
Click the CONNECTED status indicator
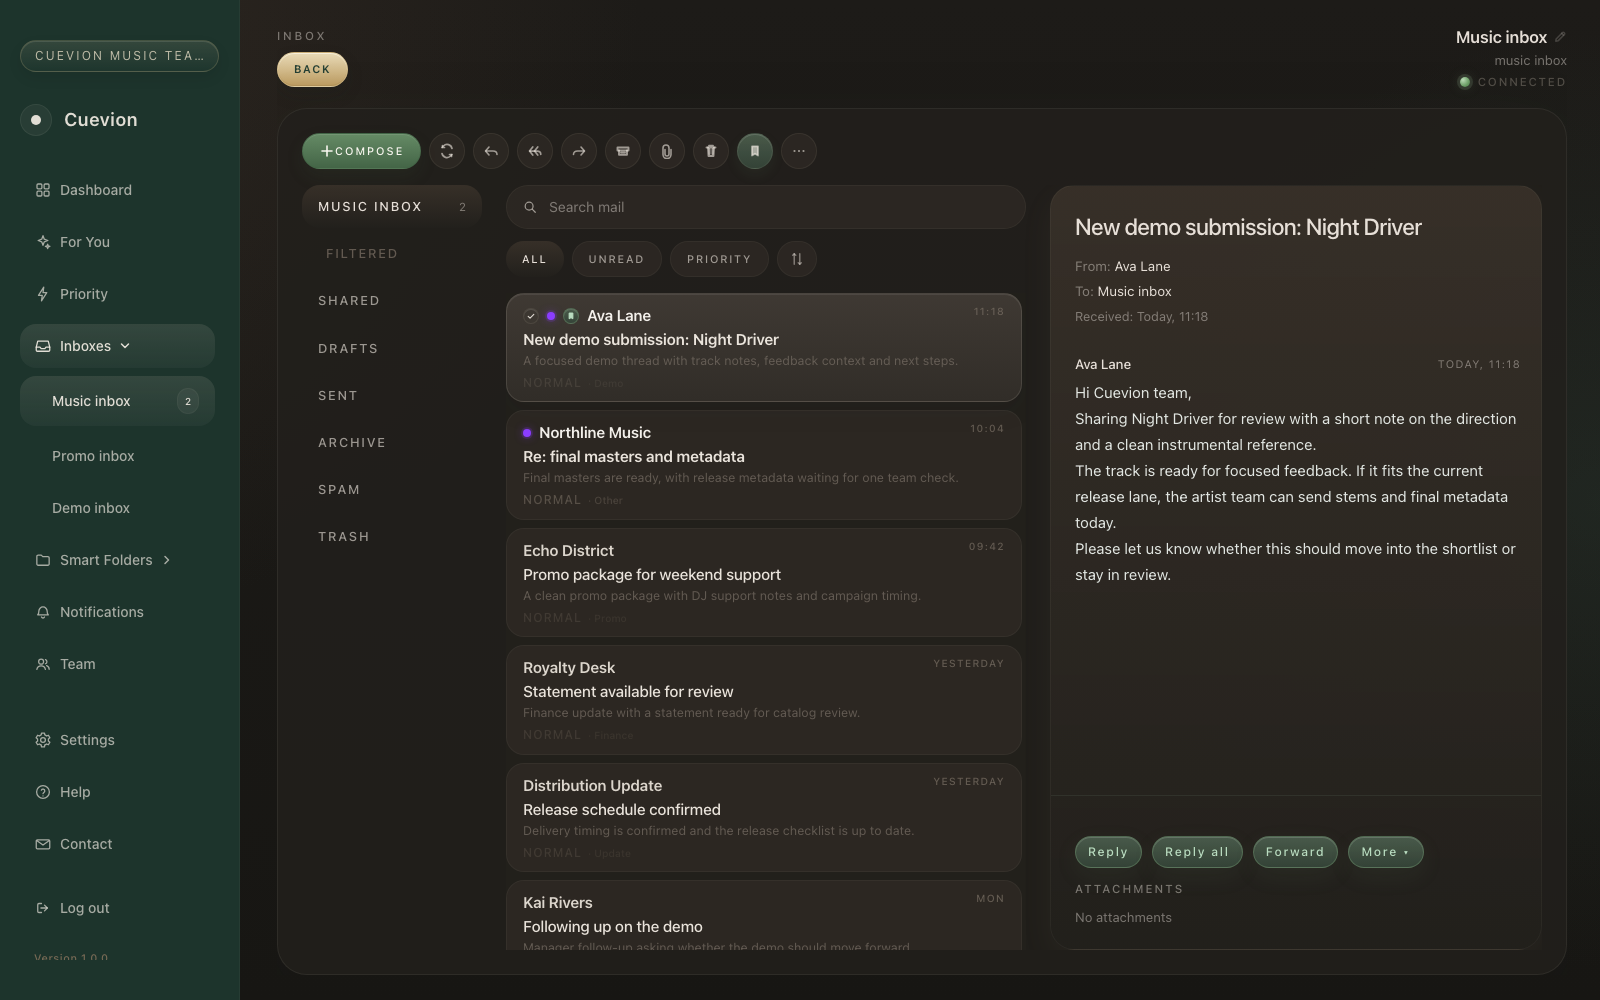coord(1513,82)
